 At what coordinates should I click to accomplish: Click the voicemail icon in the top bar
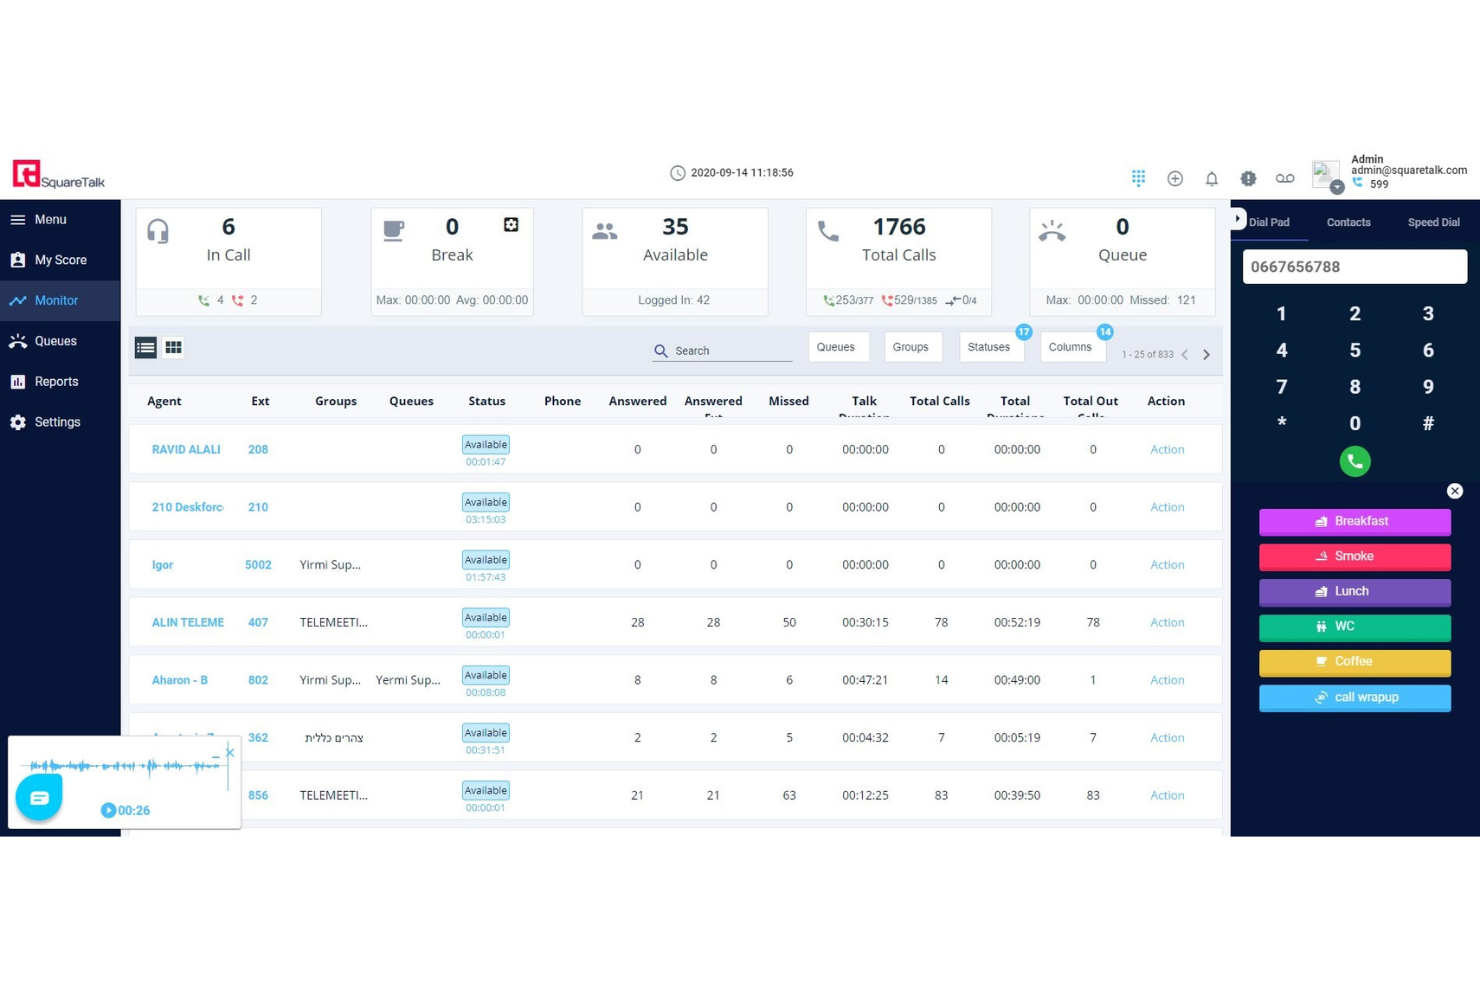(1285, 177)
